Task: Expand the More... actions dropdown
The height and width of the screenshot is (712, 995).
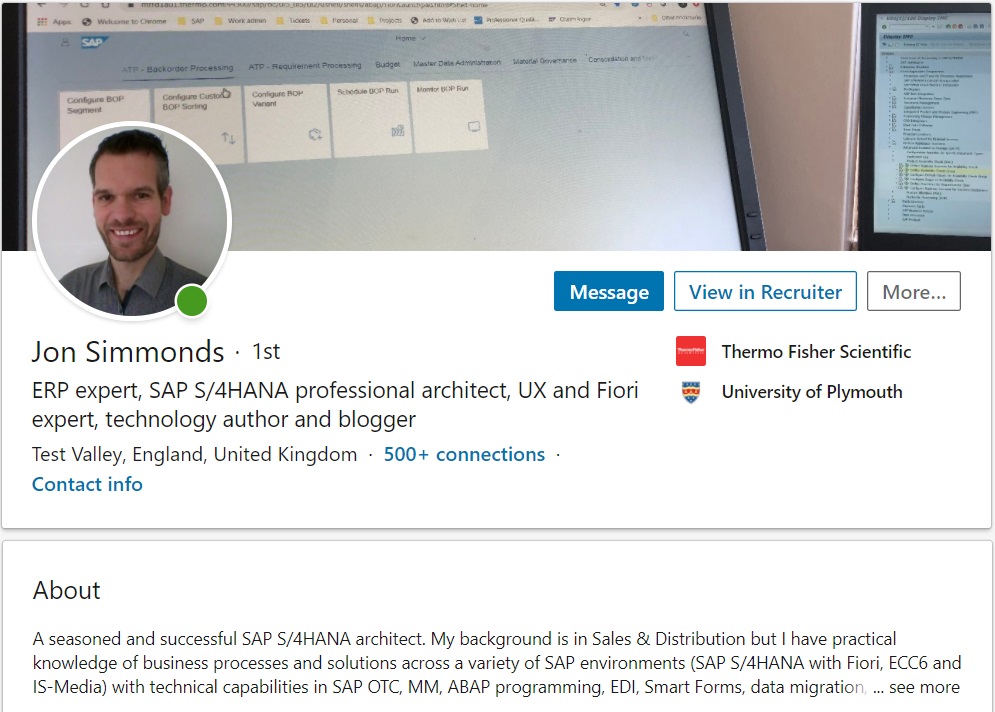Action: click(914, 292)
